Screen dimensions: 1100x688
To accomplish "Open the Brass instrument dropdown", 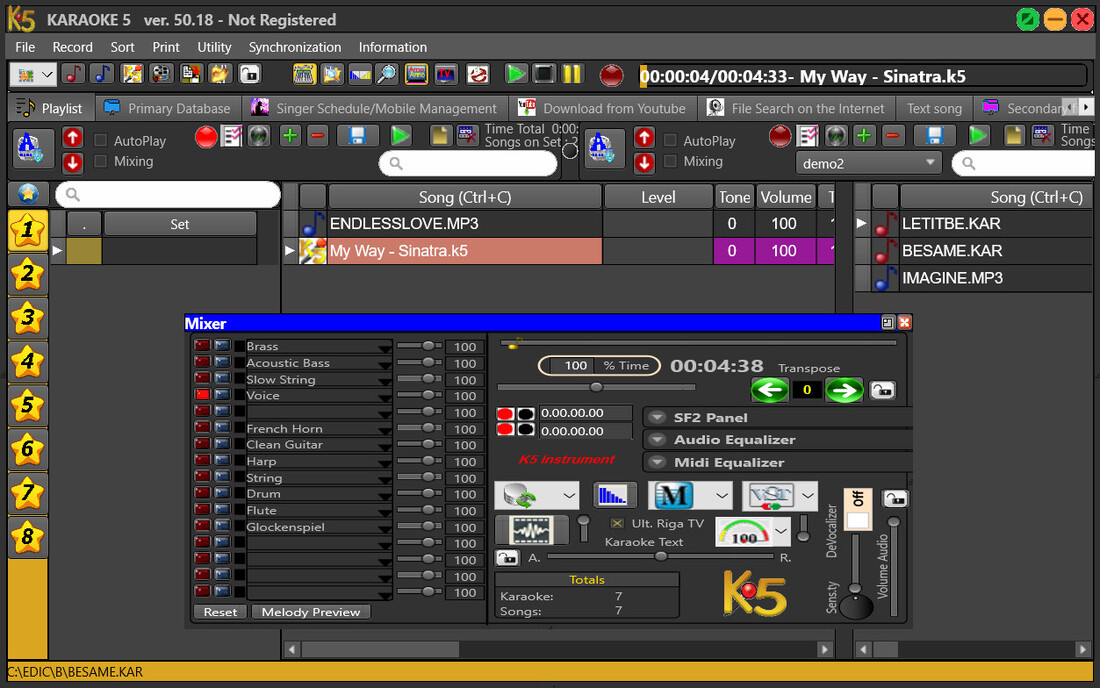I will coord(384,348).
